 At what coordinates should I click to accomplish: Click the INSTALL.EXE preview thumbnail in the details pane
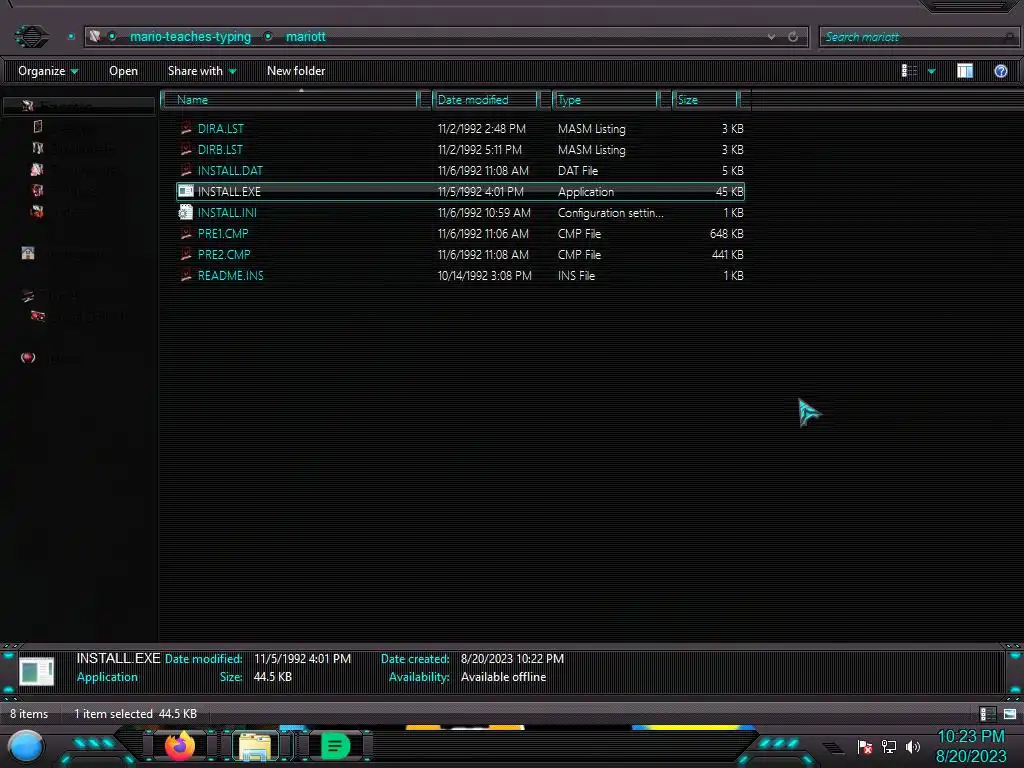point(37,671)
